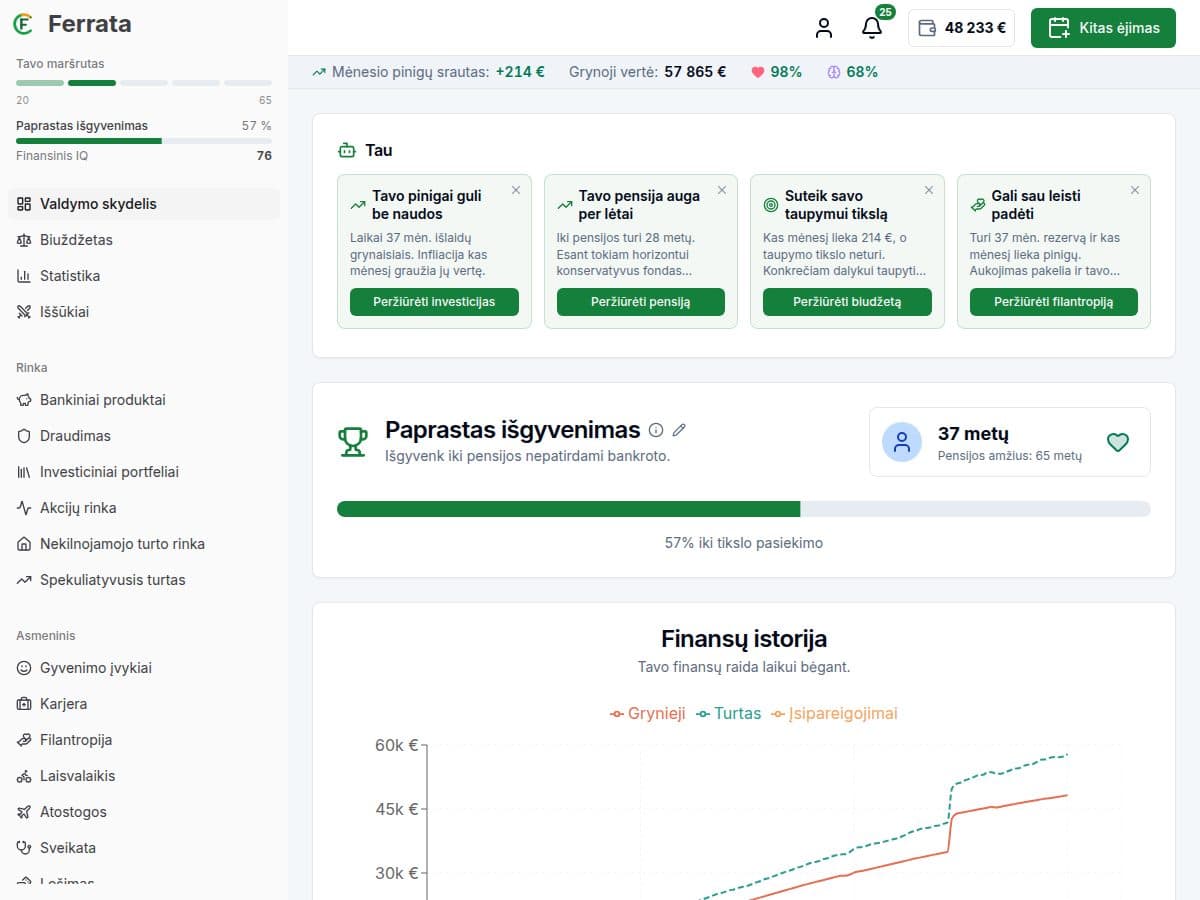Click the heart icon in the age card
Screen dimensions: 1200x900
coord(1118,442)
